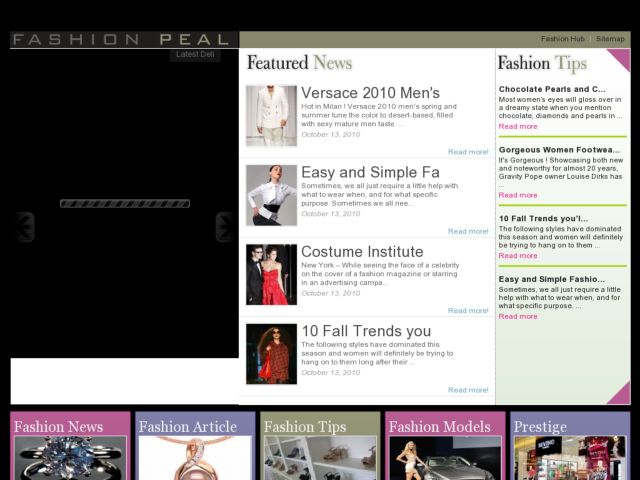640x480 pixels.
Task: Open the Versace 2010 Men's headline
Action: [x=370, y=93]
